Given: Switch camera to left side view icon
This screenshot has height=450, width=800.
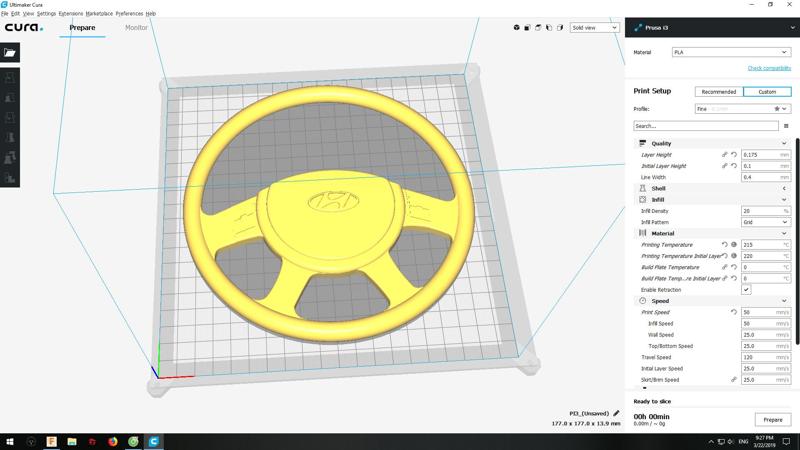Looking at the screenshot, I should click(549, 28).
